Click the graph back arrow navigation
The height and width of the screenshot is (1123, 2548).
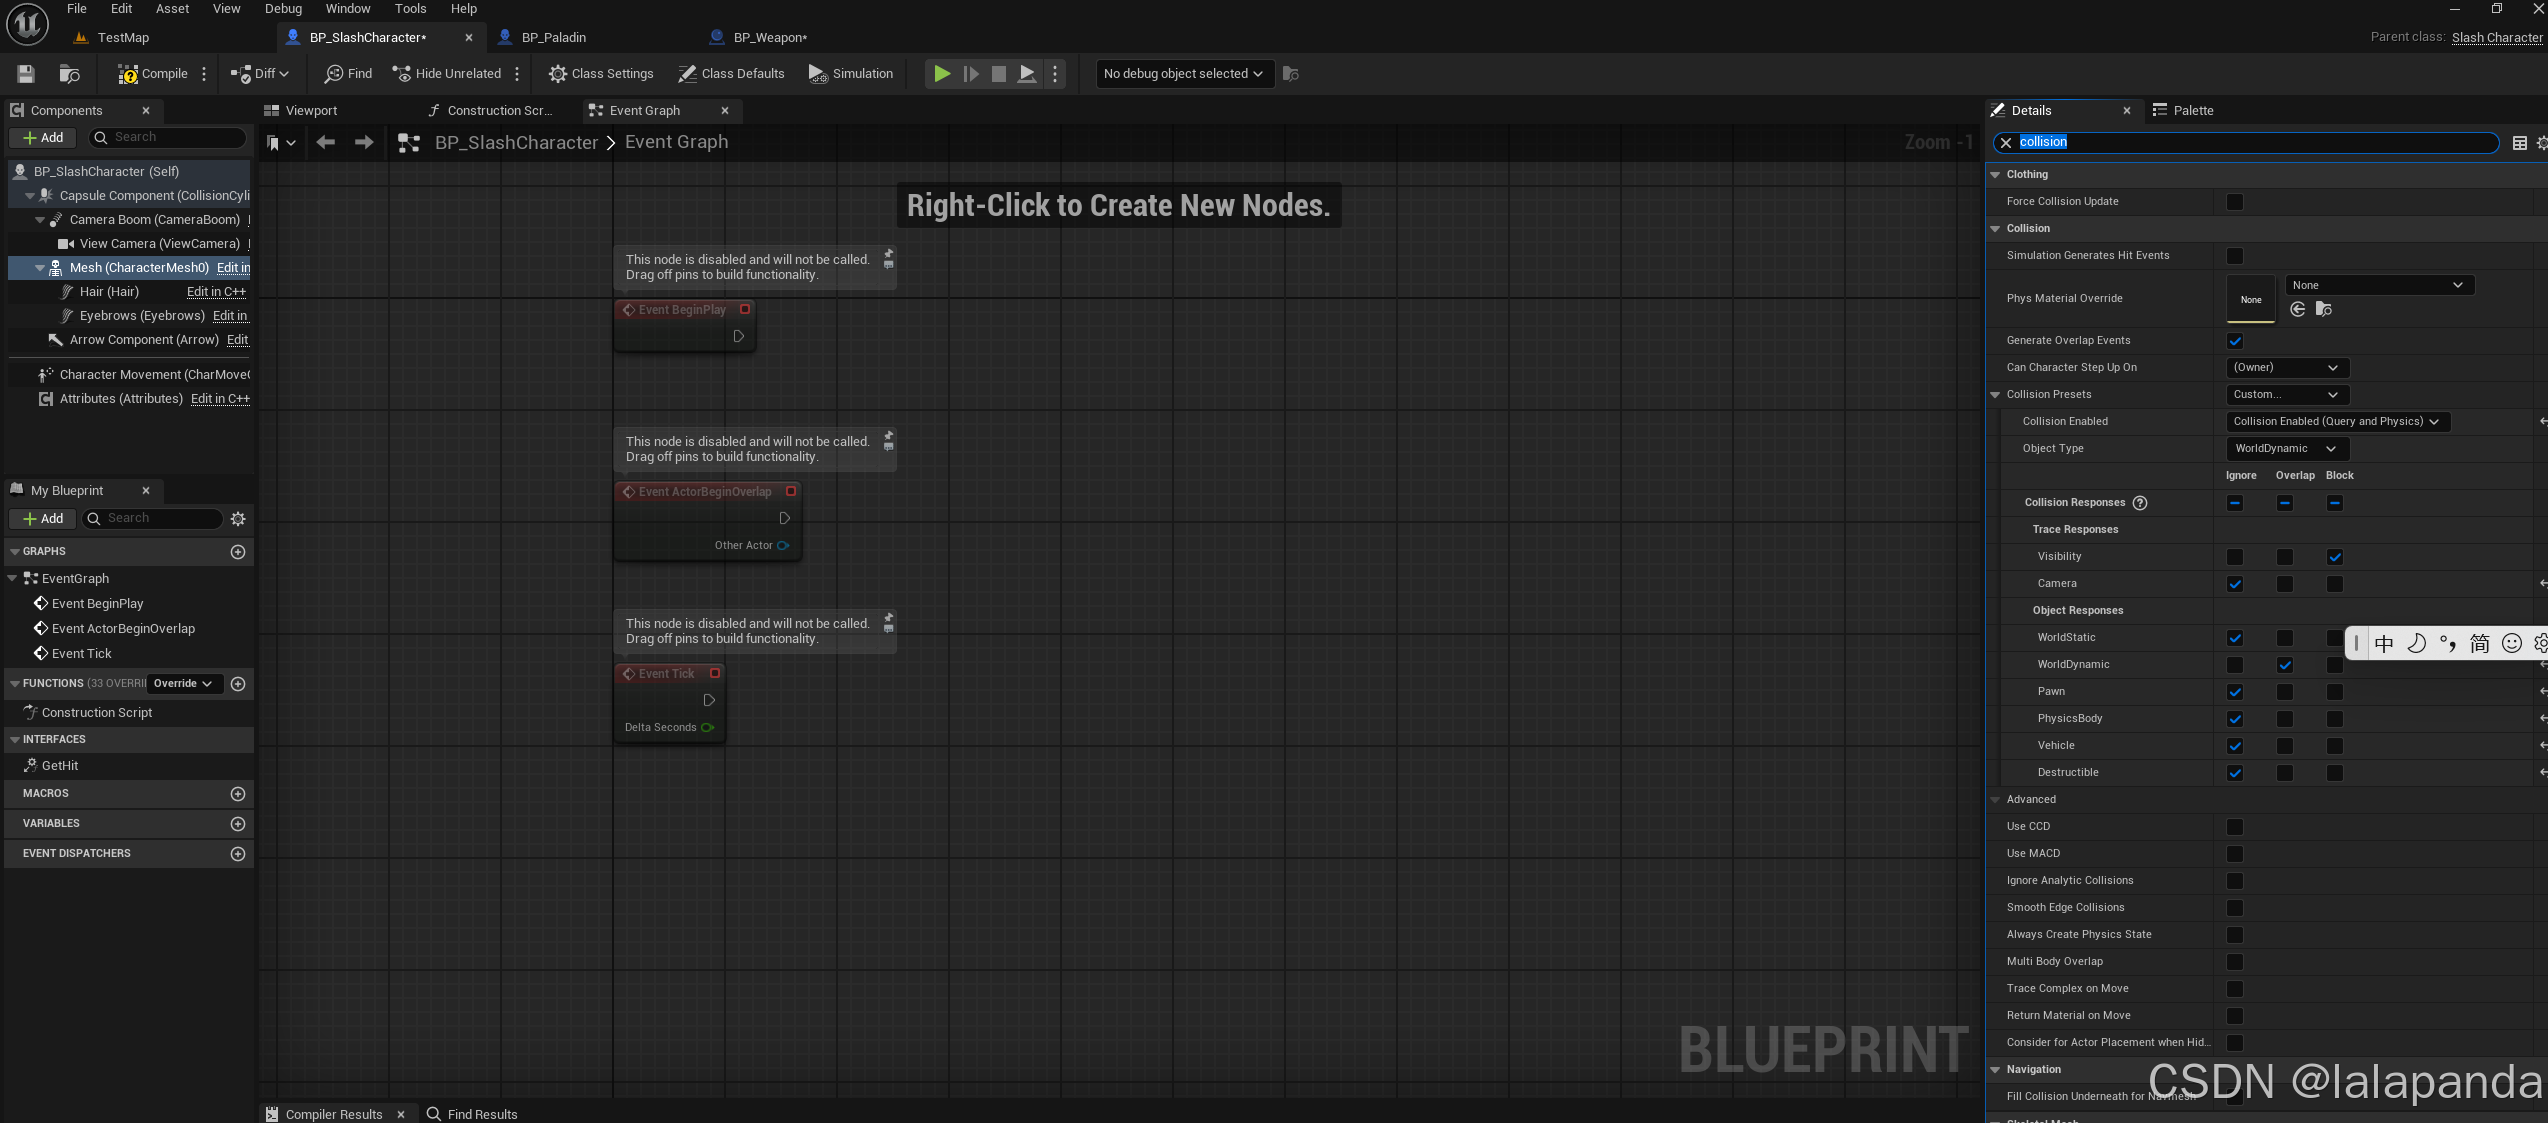click(325, 143)
